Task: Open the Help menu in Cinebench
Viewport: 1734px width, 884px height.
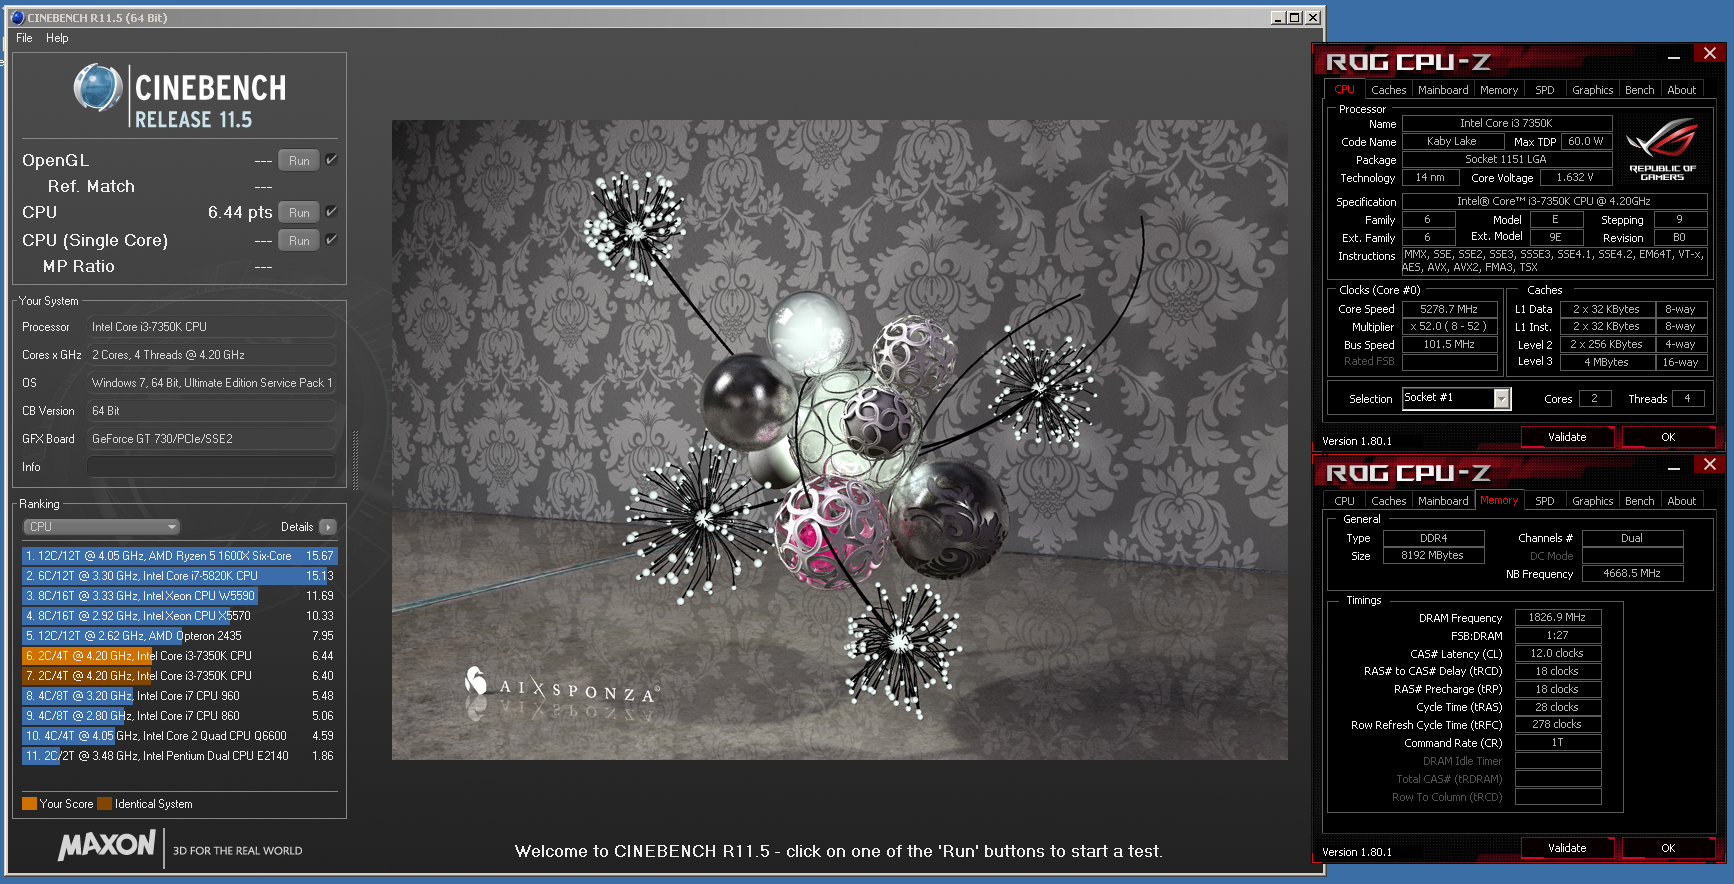Action: [57, 38]
